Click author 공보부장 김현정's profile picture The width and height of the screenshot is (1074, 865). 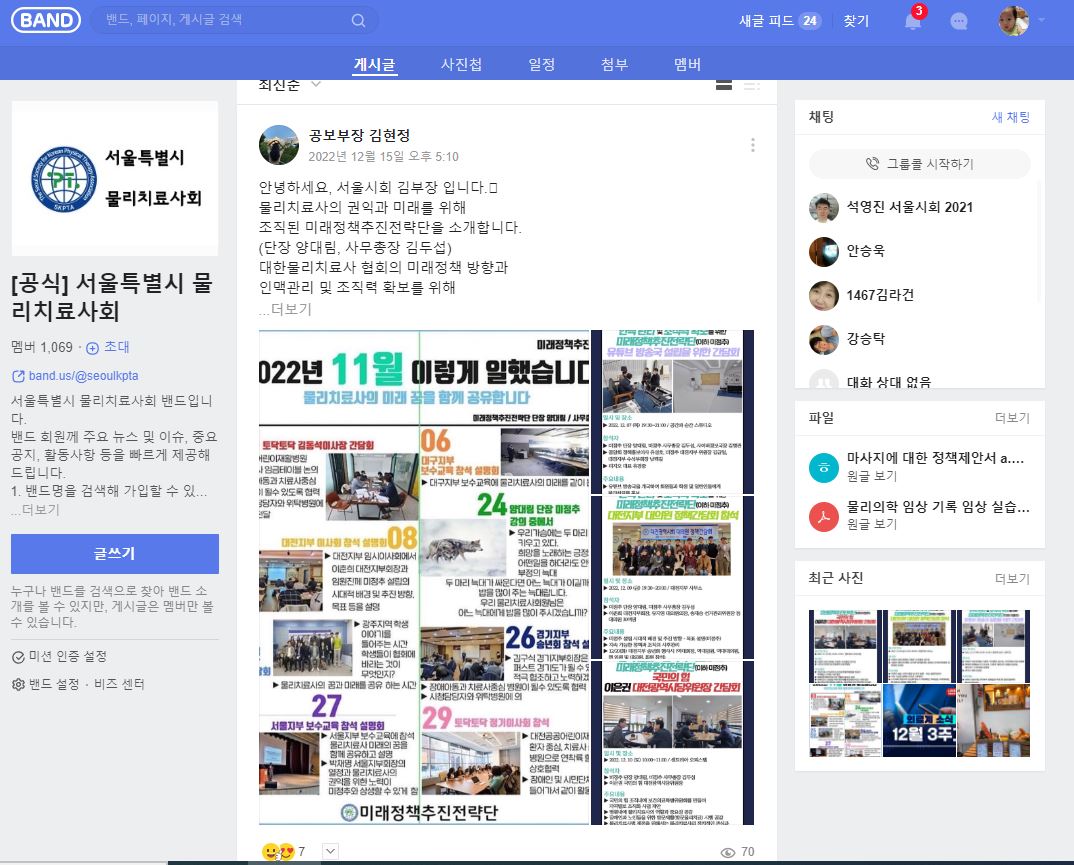click(279, 145)
